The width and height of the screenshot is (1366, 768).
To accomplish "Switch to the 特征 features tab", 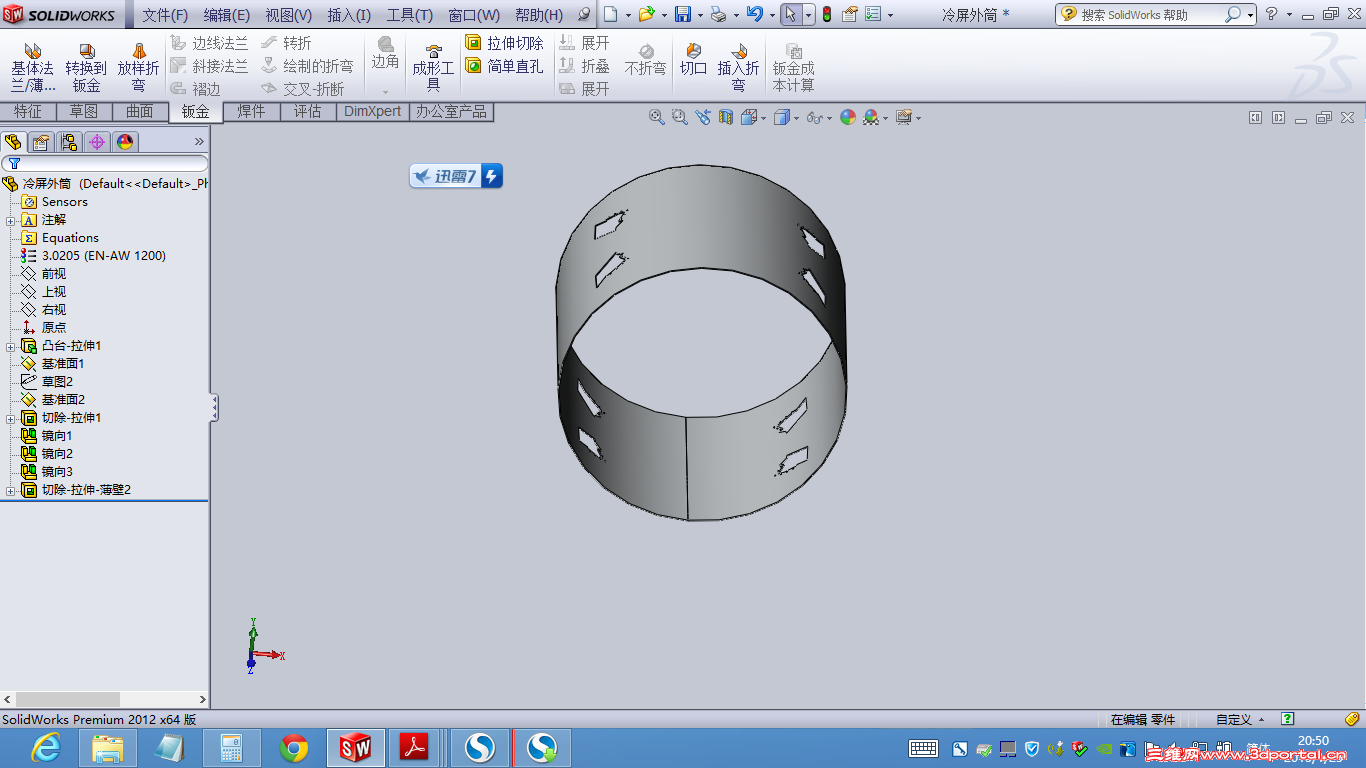I will coord(28,111).
